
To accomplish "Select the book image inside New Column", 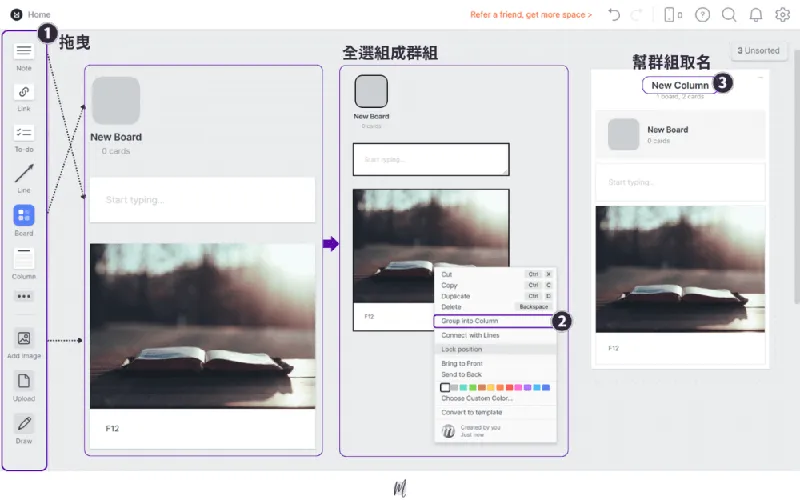I will pos(680,269).
